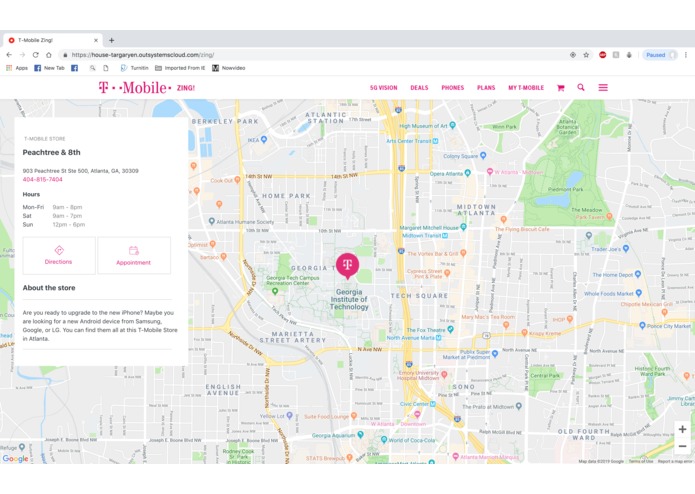Screen dimensions: 695x494
Task: Click the High Museum of Art marker
Action: 453,125
